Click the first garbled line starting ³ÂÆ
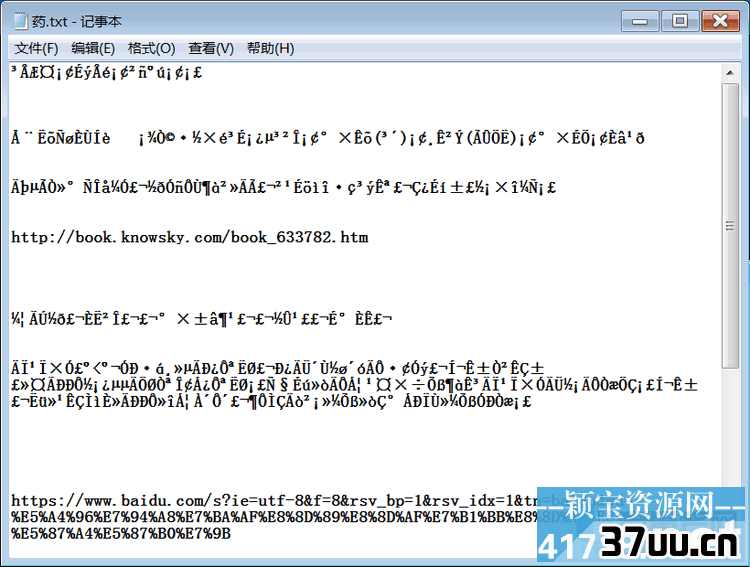The height and width of the screenshot is (567, 750). 107,73
